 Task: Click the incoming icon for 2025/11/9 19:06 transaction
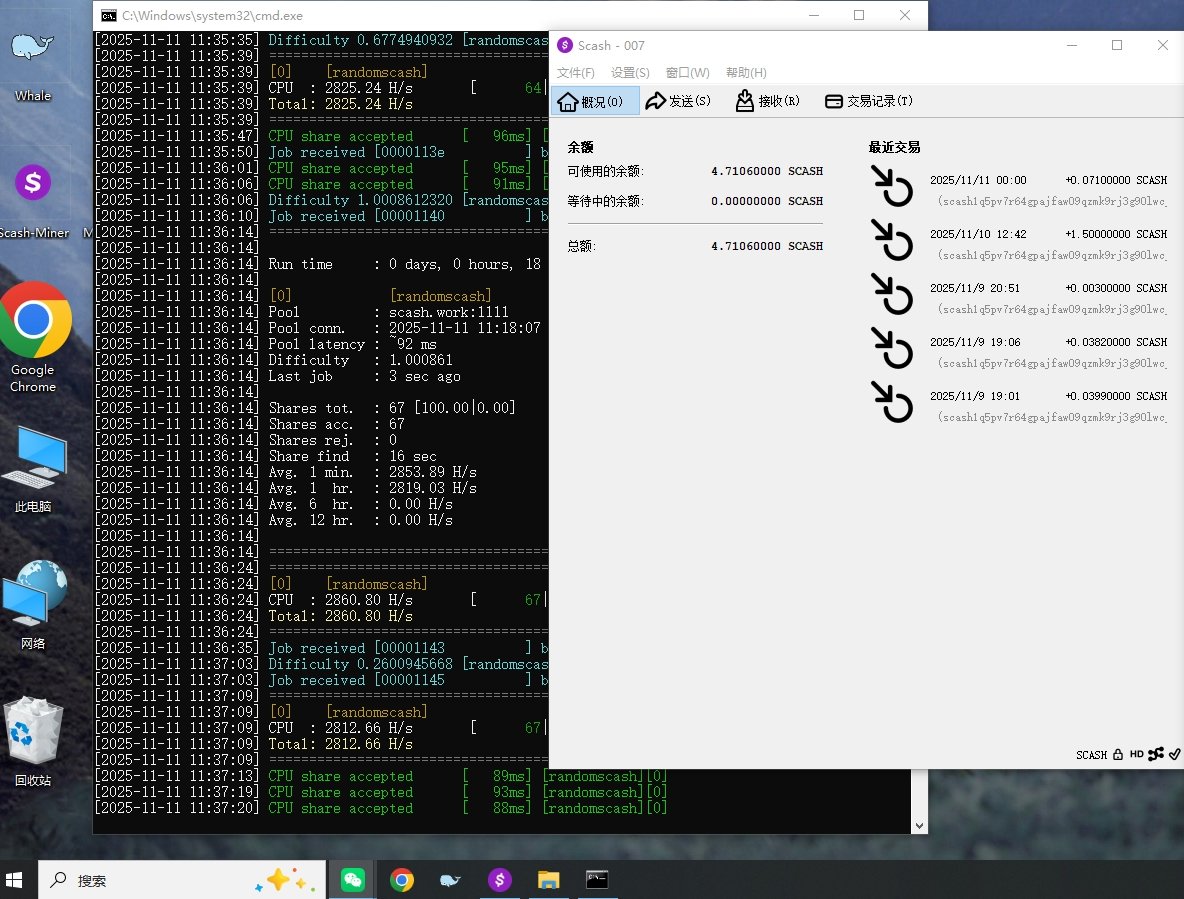click(x=892, y=347)
